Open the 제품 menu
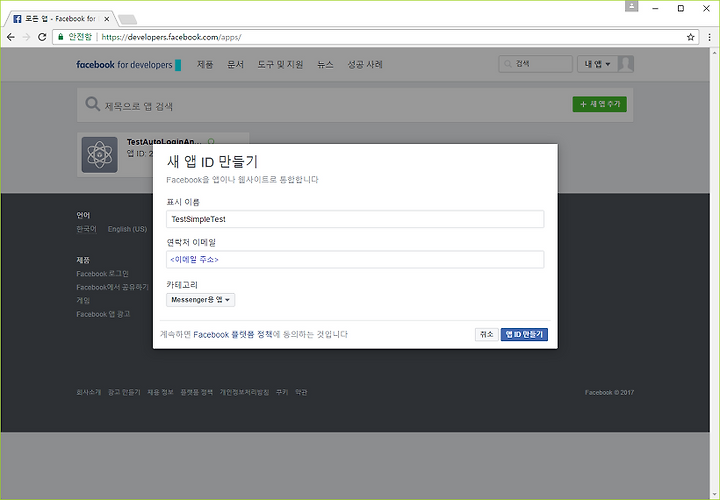The height and width of the screenshot is (500, 720). [x=205, y=64]
